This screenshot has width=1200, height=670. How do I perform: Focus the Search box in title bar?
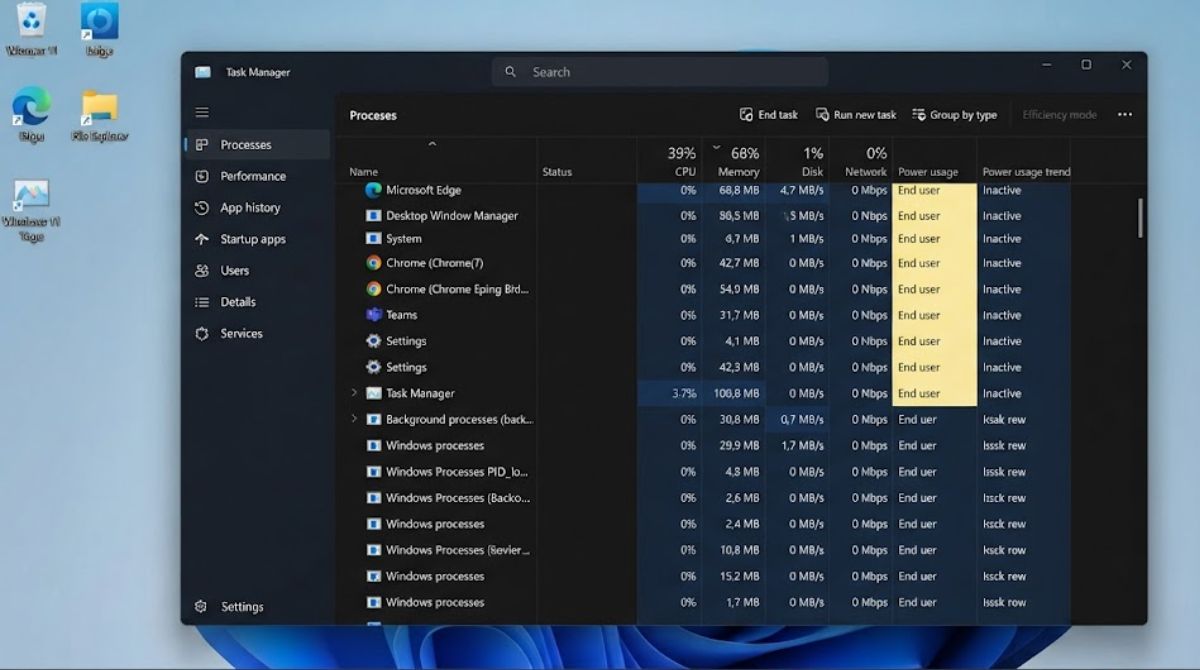point(660,72)
